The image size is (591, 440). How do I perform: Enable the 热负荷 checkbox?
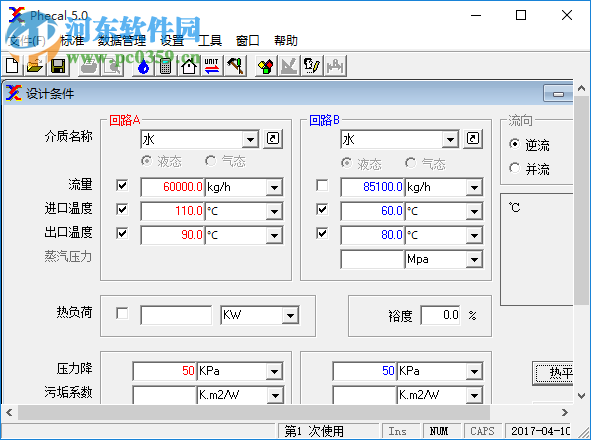pyautogui.click(x=122, y=313)
